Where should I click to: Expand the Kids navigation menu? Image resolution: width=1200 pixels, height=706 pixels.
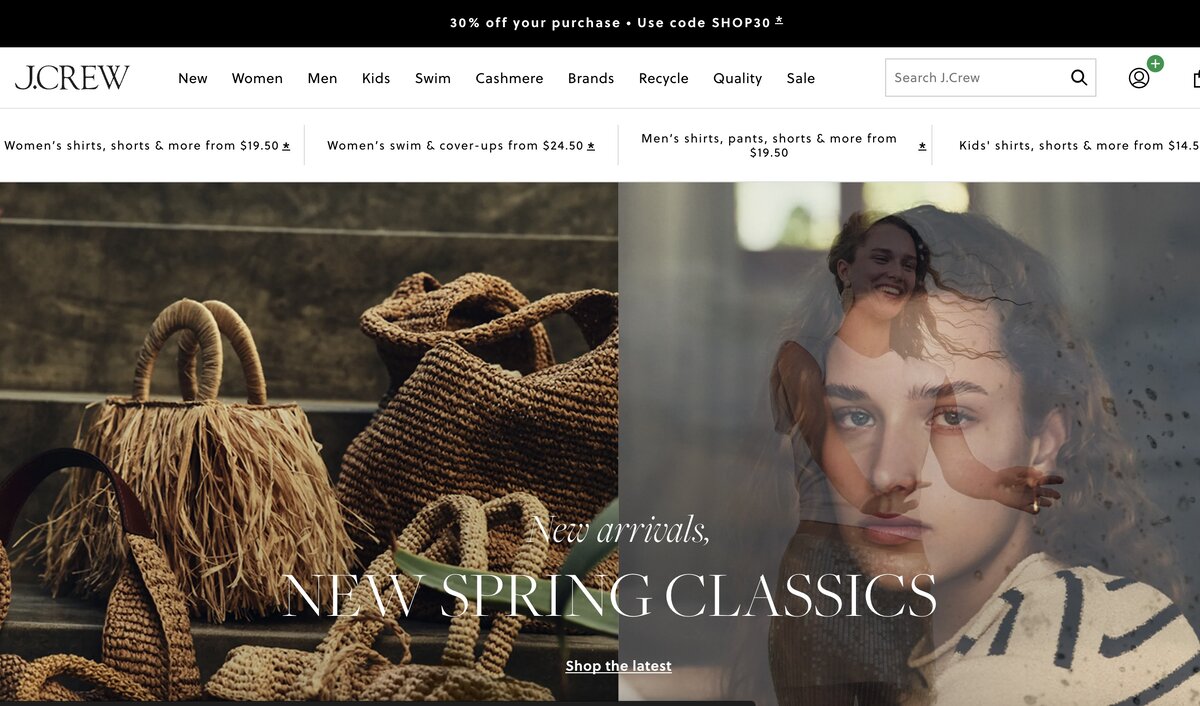376,78
